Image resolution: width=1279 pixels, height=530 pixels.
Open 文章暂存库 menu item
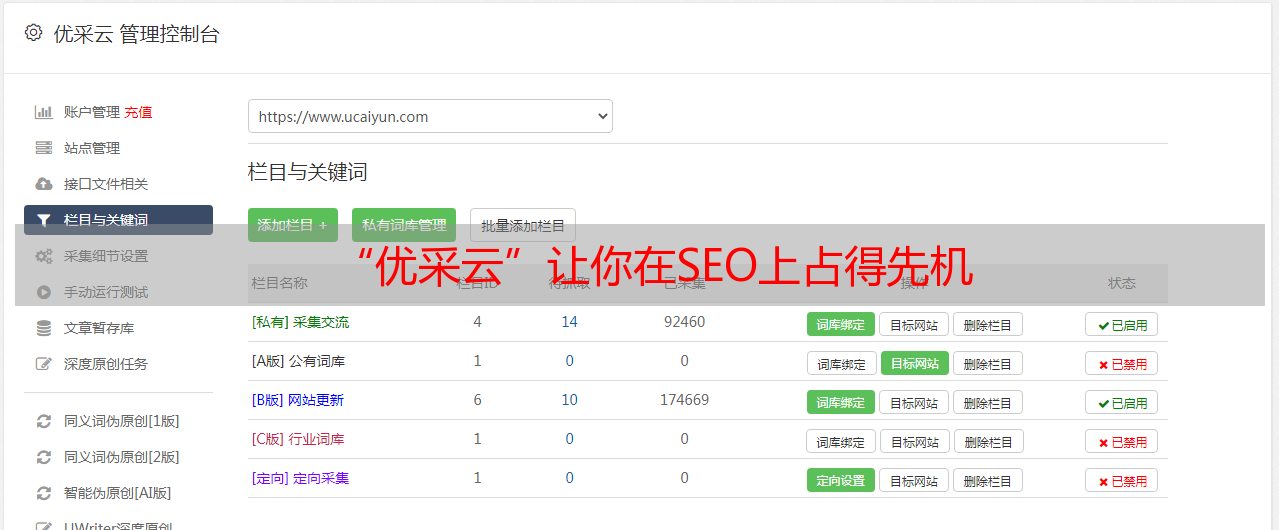(99, 328)
